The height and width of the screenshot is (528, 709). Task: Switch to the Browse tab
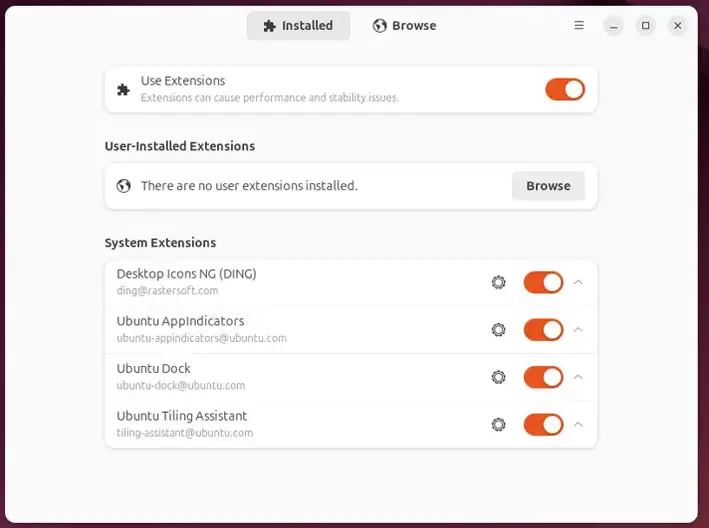404,26
